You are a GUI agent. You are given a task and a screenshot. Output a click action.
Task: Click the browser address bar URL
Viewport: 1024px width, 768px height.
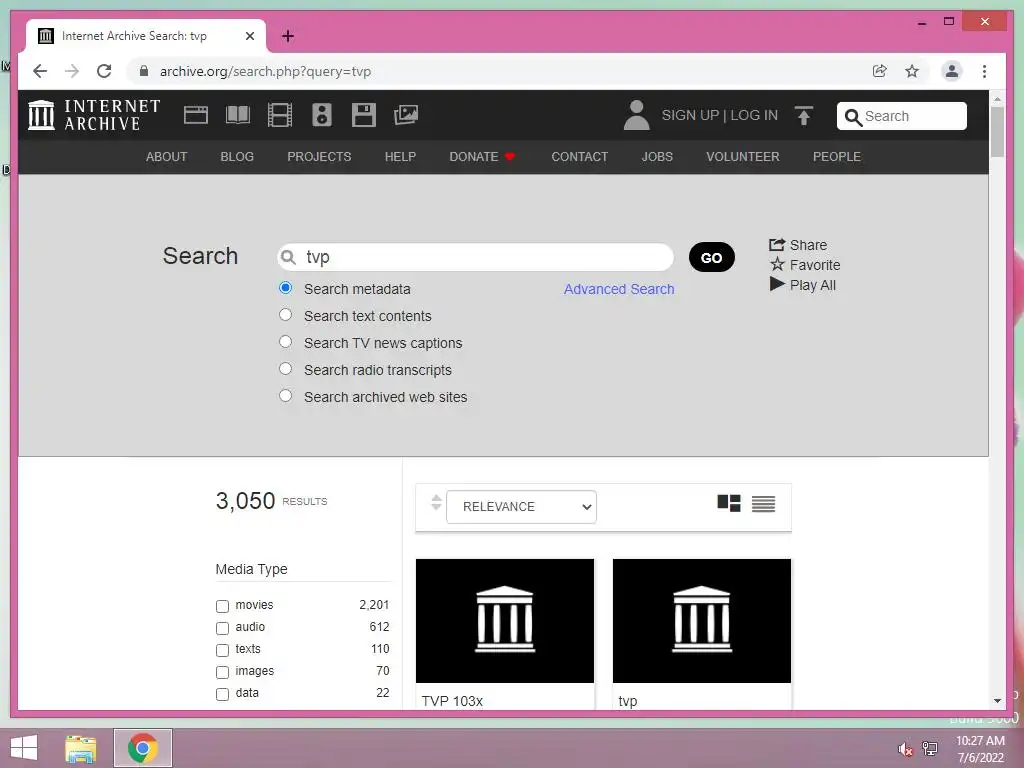[265, 71]
